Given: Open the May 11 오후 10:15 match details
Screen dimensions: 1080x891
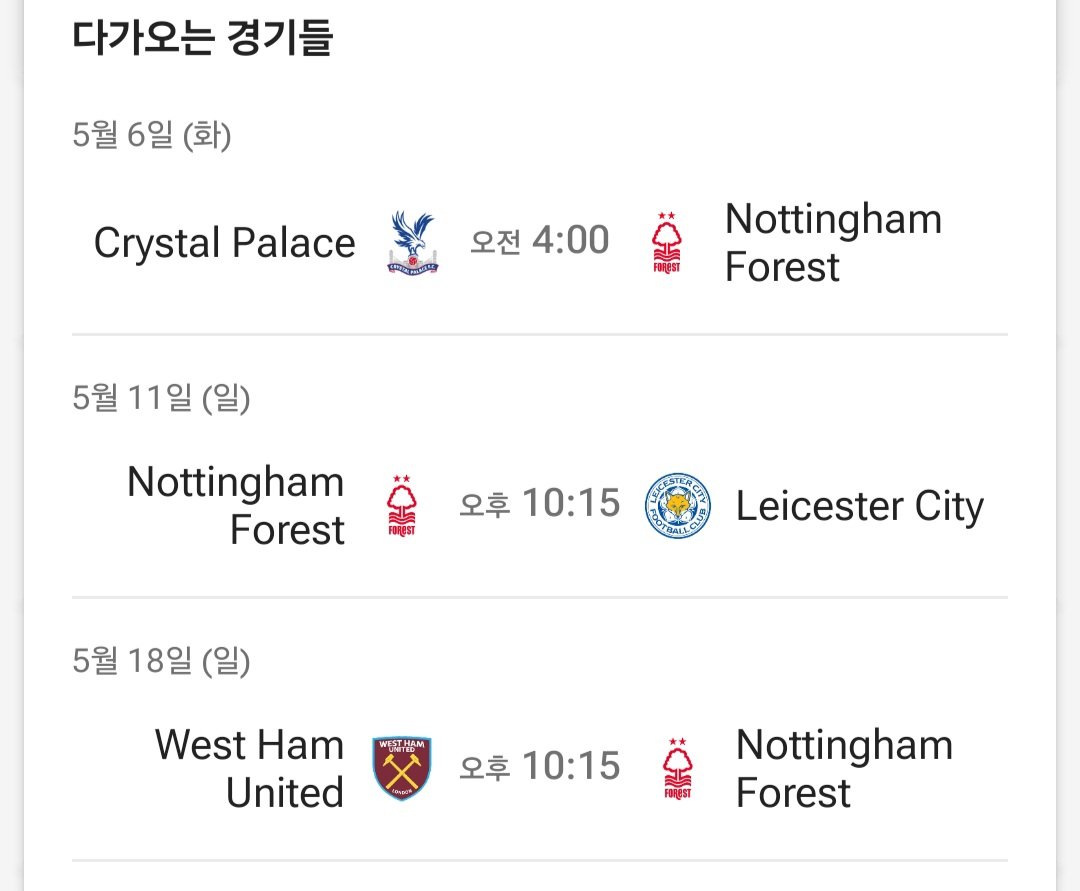Looking at the screenshot, I should point(539,503).
